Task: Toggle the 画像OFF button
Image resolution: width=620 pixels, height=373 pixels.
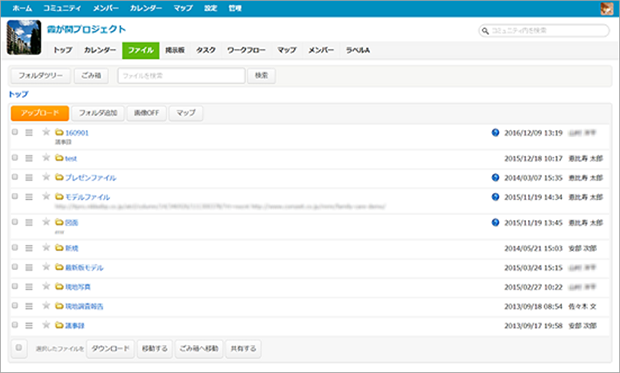Action: click(146, 113)
